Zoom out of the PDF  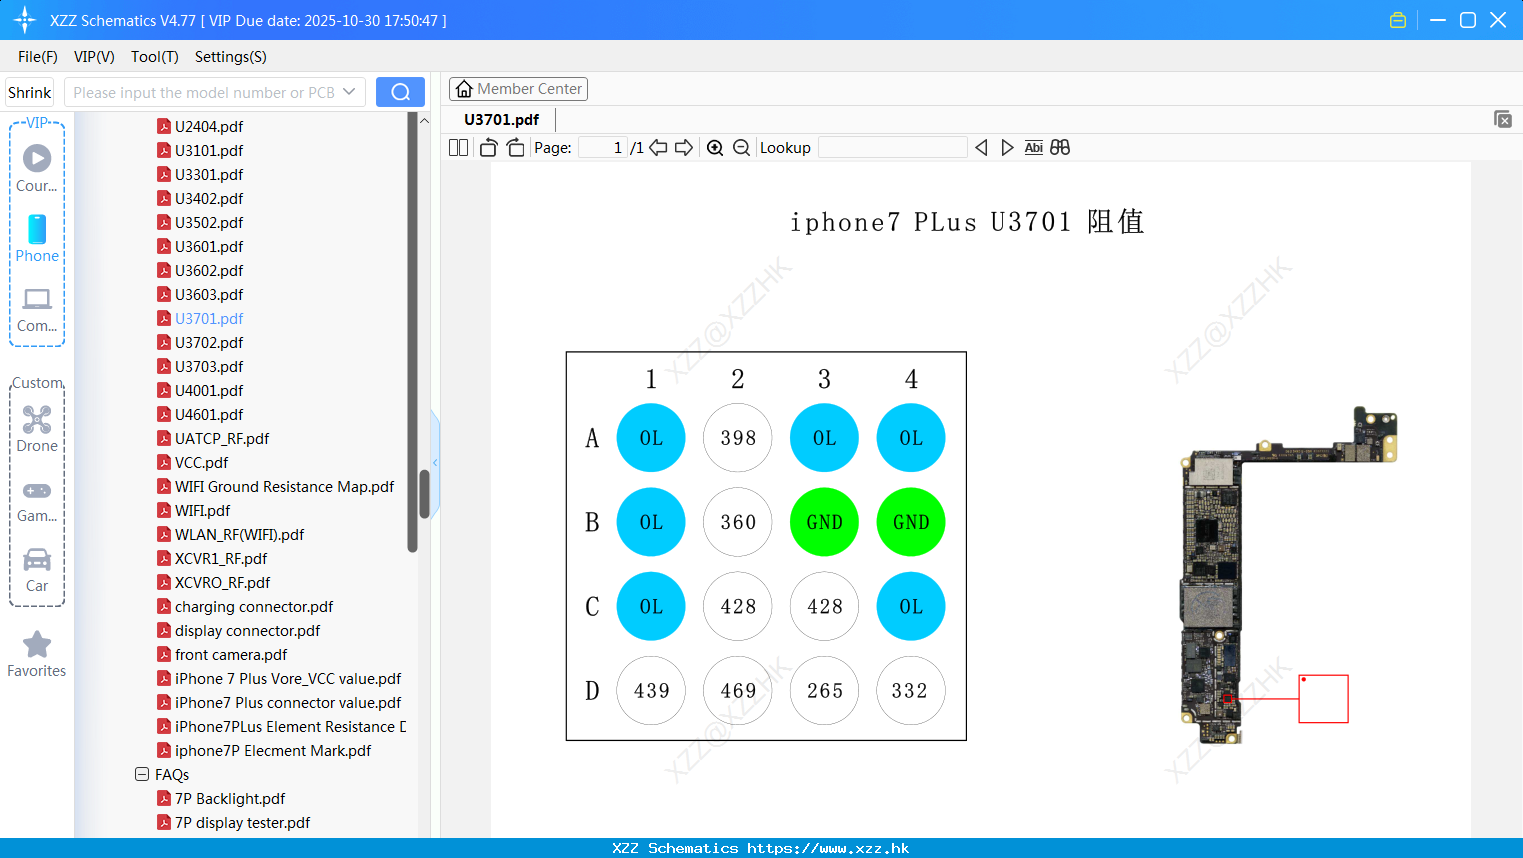pos(741,147)
